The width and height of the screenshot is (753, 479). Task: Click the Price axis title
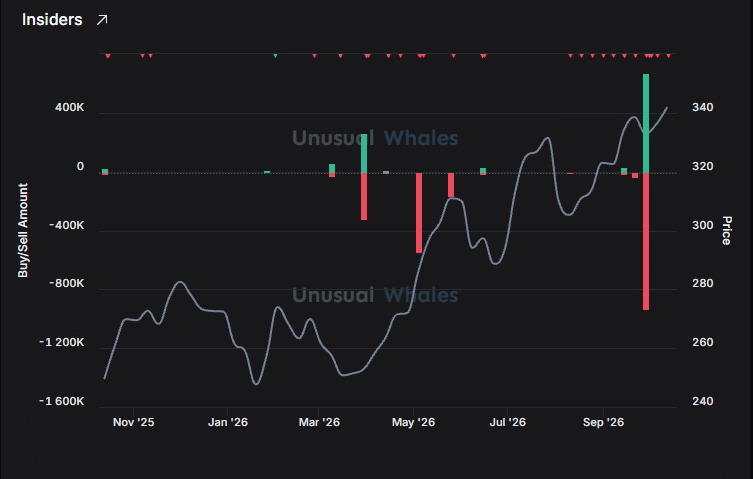tap(727, 231)
